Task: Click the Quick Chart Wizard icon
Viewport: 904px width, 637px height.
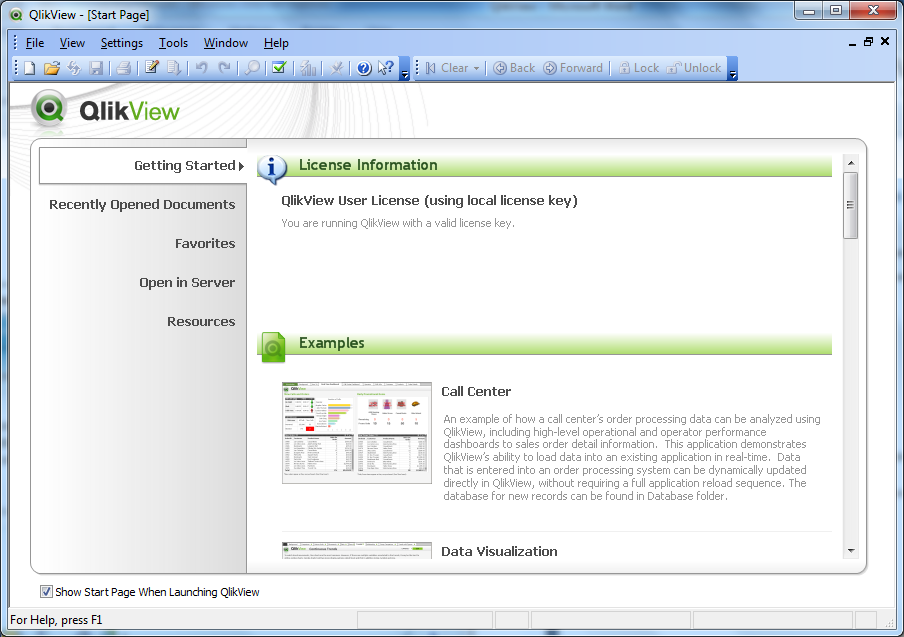Action: click(308, 68)
